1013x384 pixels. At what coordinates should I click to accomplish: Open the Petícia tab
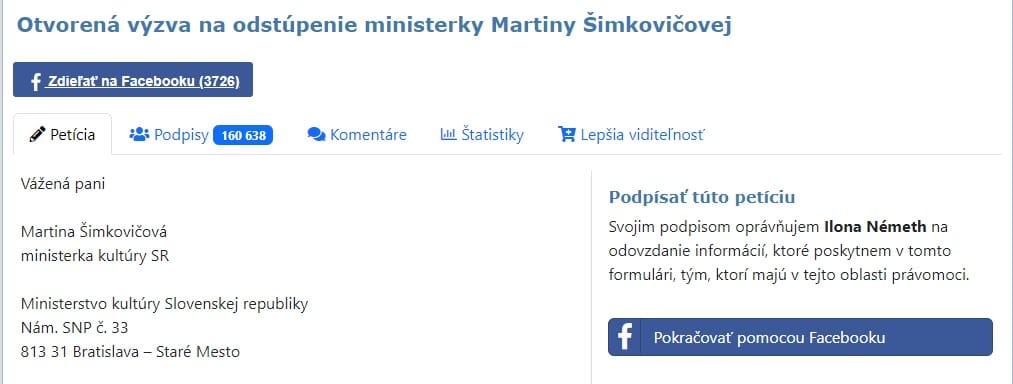pyautogui.click(x=63, y=134)
